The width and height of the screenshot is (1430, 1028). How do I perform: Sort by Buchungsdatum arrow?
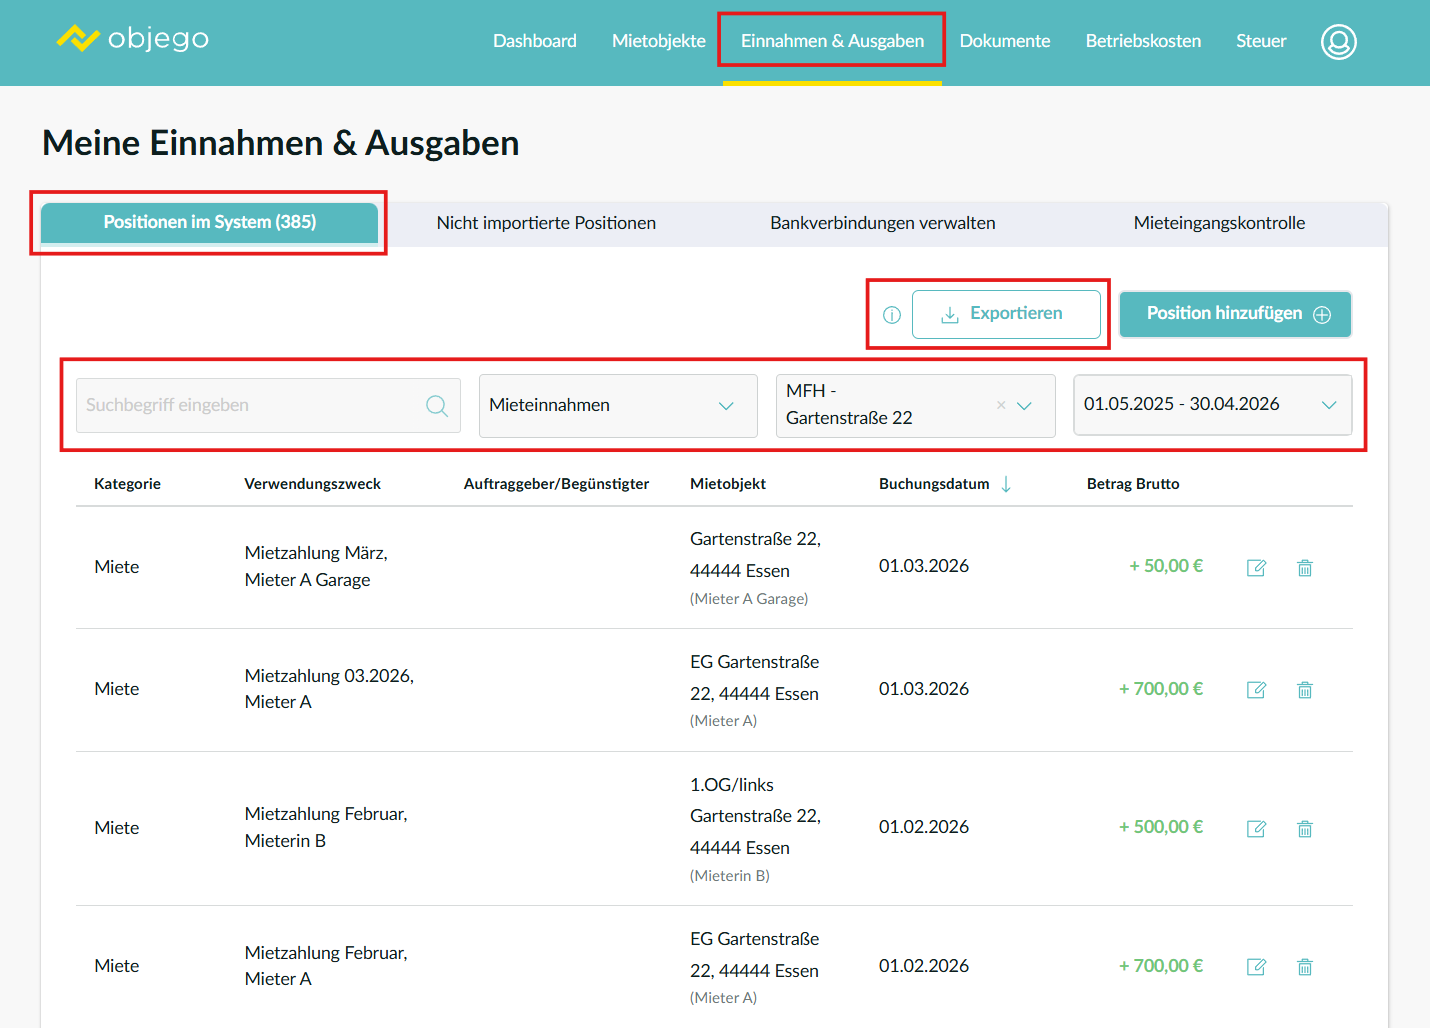point(1006,484)
